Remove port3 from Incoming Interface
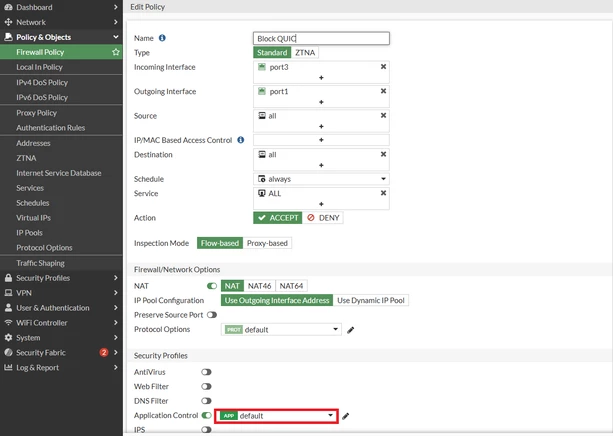 pyautogui.click(x=384, y=66)
